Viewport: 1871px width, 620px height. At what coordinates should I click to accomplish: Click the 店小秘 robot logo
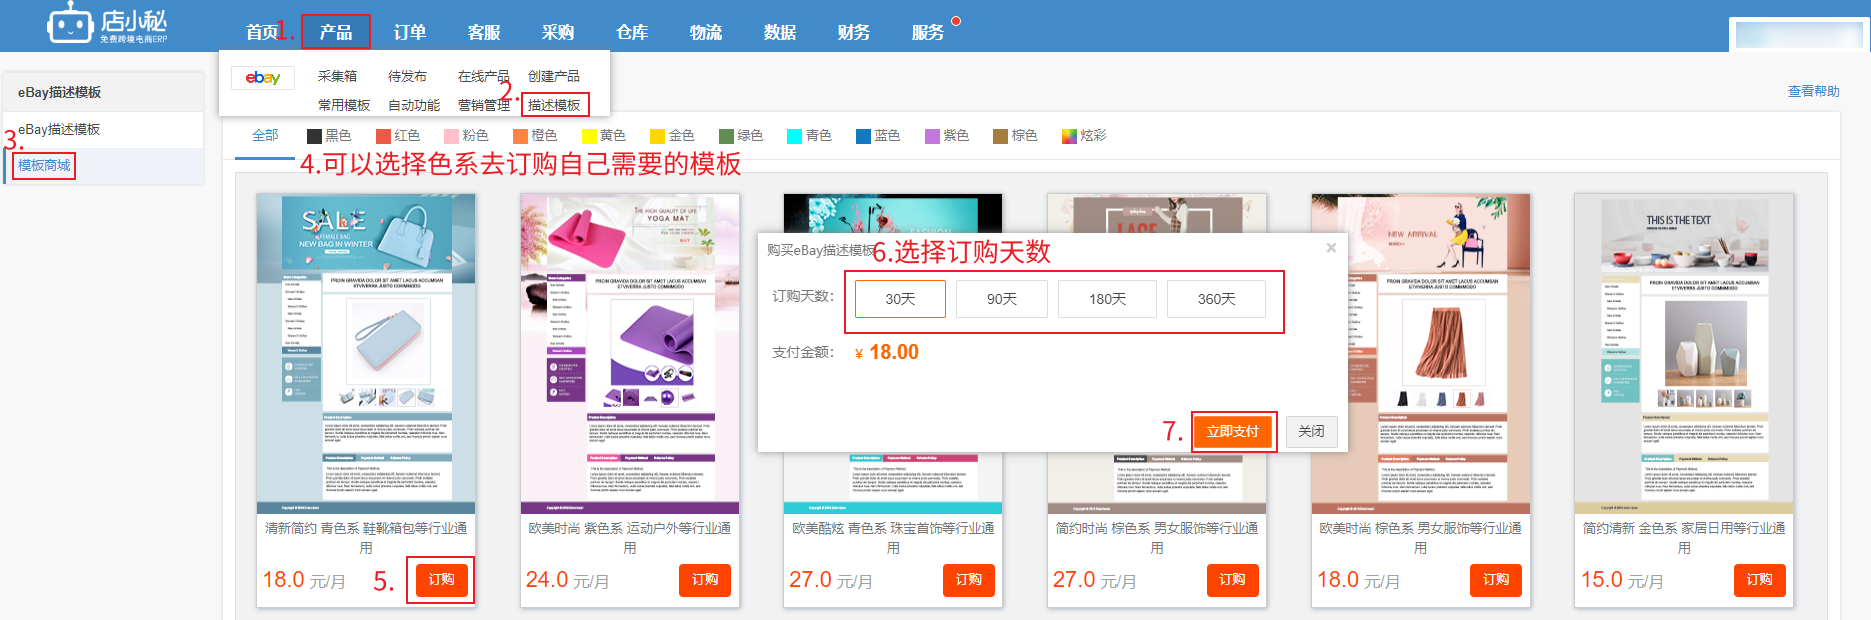pyautogui.click(x=70, y=24)
